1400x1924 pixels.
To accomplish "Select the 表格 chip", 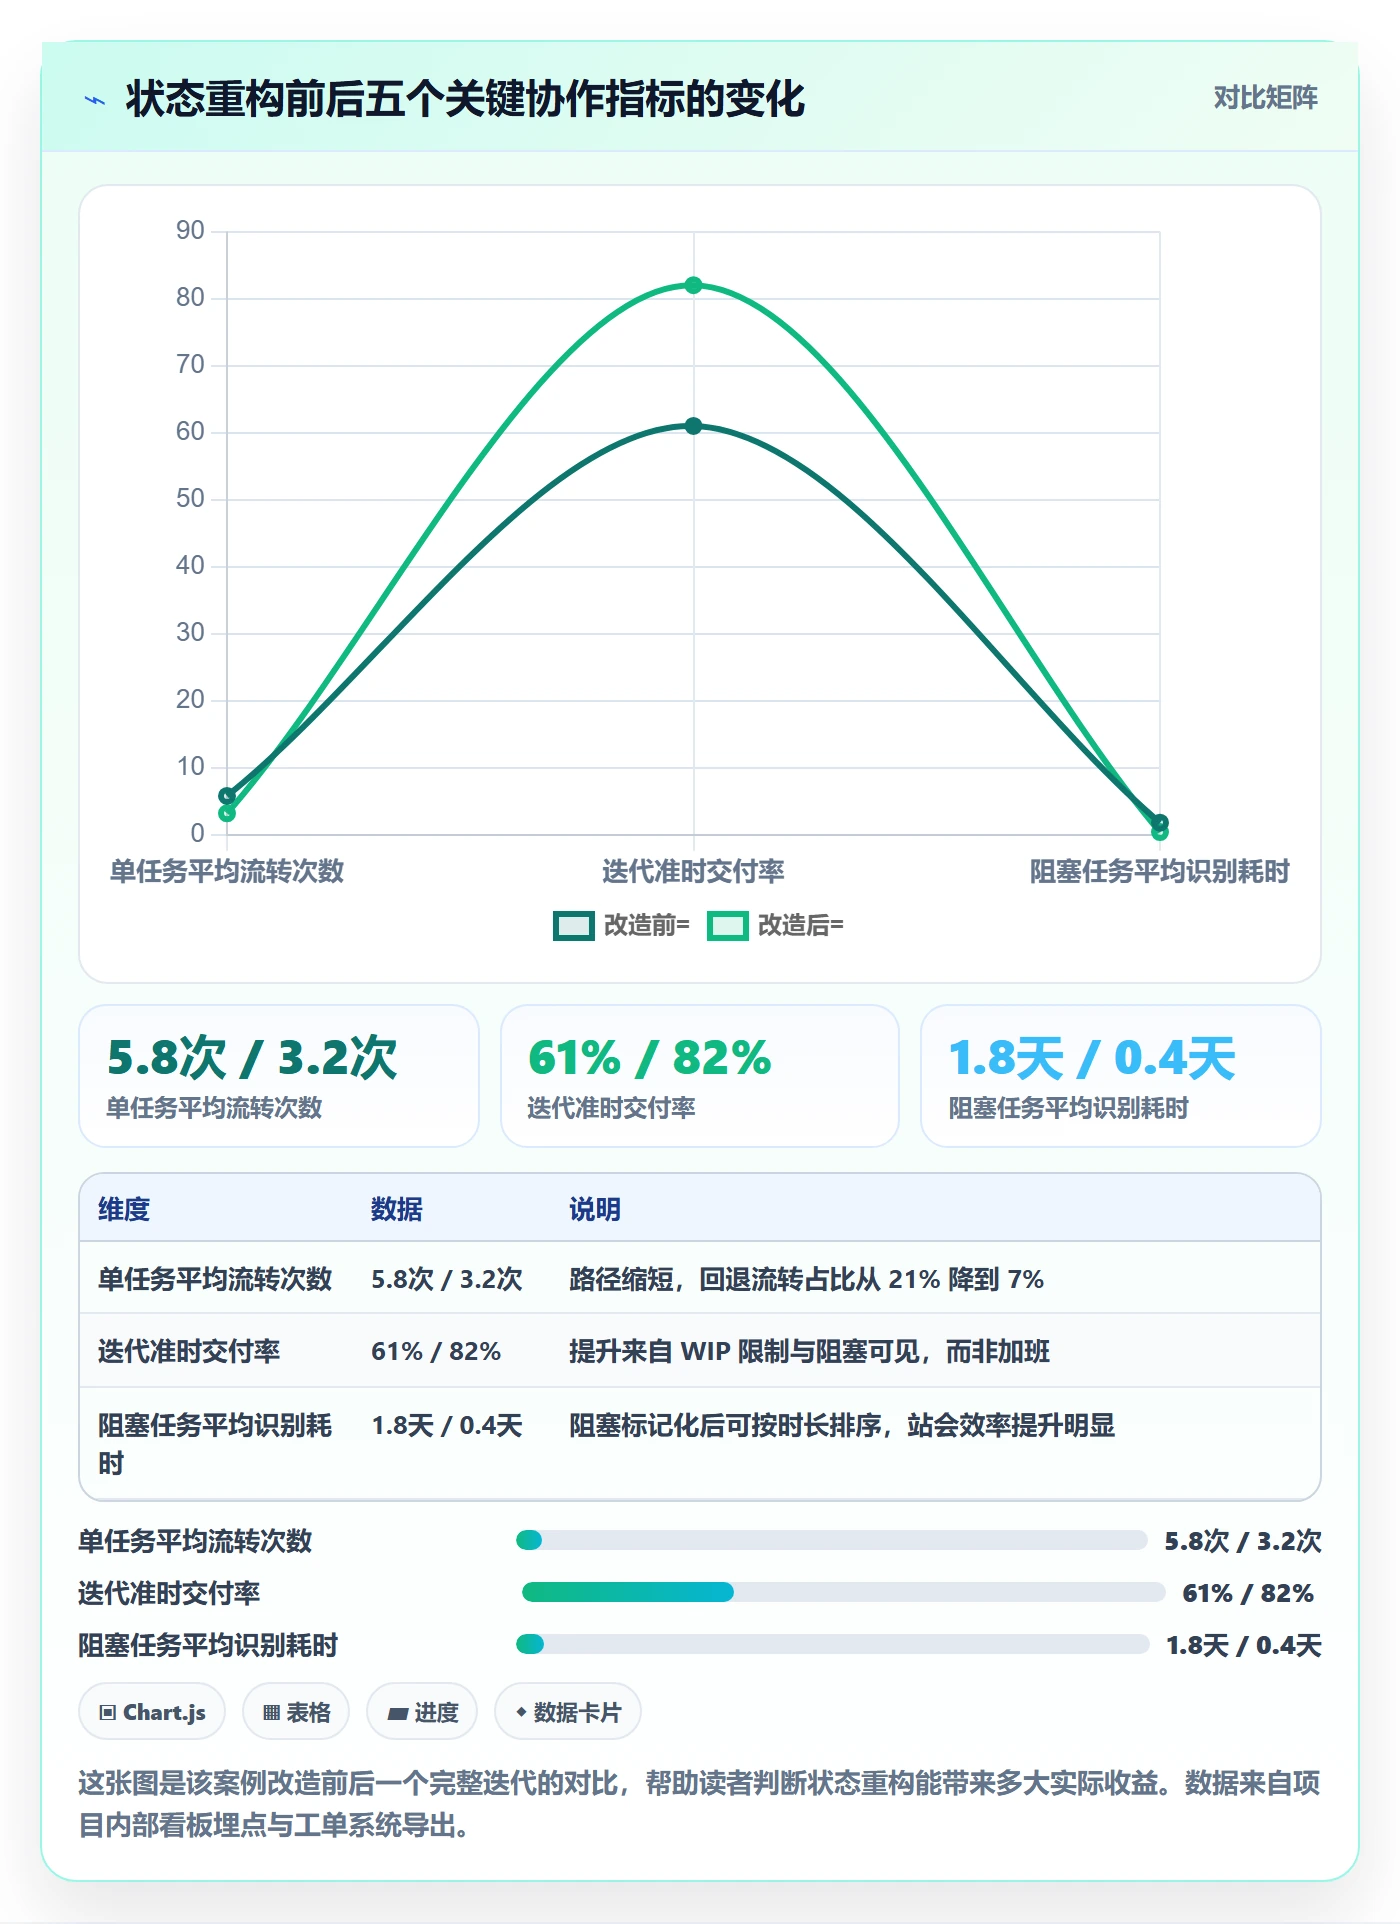I will pos(296,1712).
